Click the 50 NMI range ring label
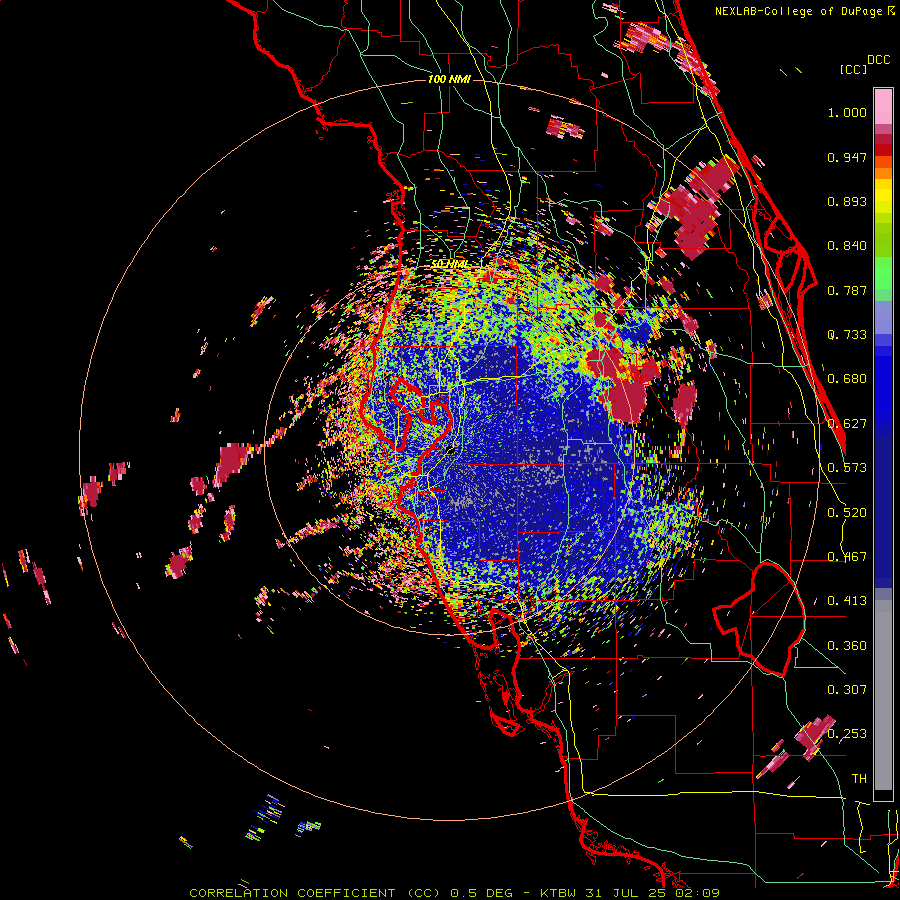900x900 pixels. (449, 264)
